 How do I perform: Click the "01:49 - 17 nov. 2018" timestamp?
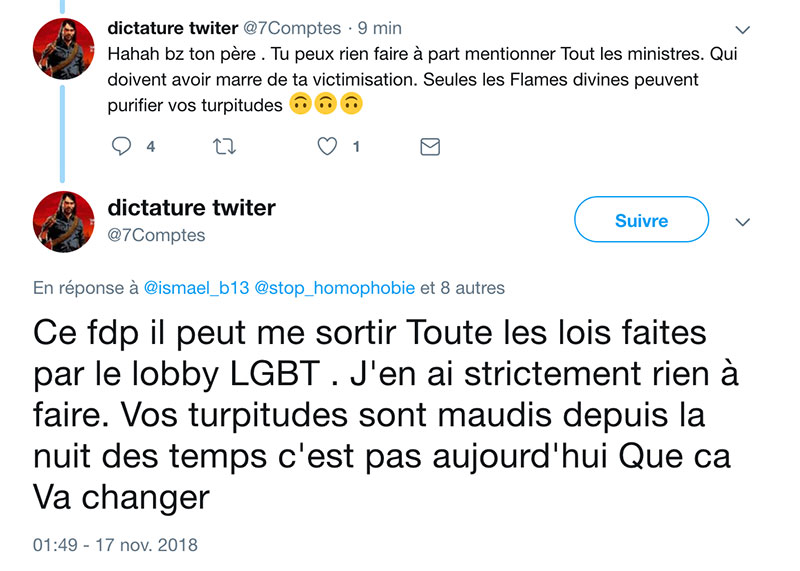pos(115,545)
